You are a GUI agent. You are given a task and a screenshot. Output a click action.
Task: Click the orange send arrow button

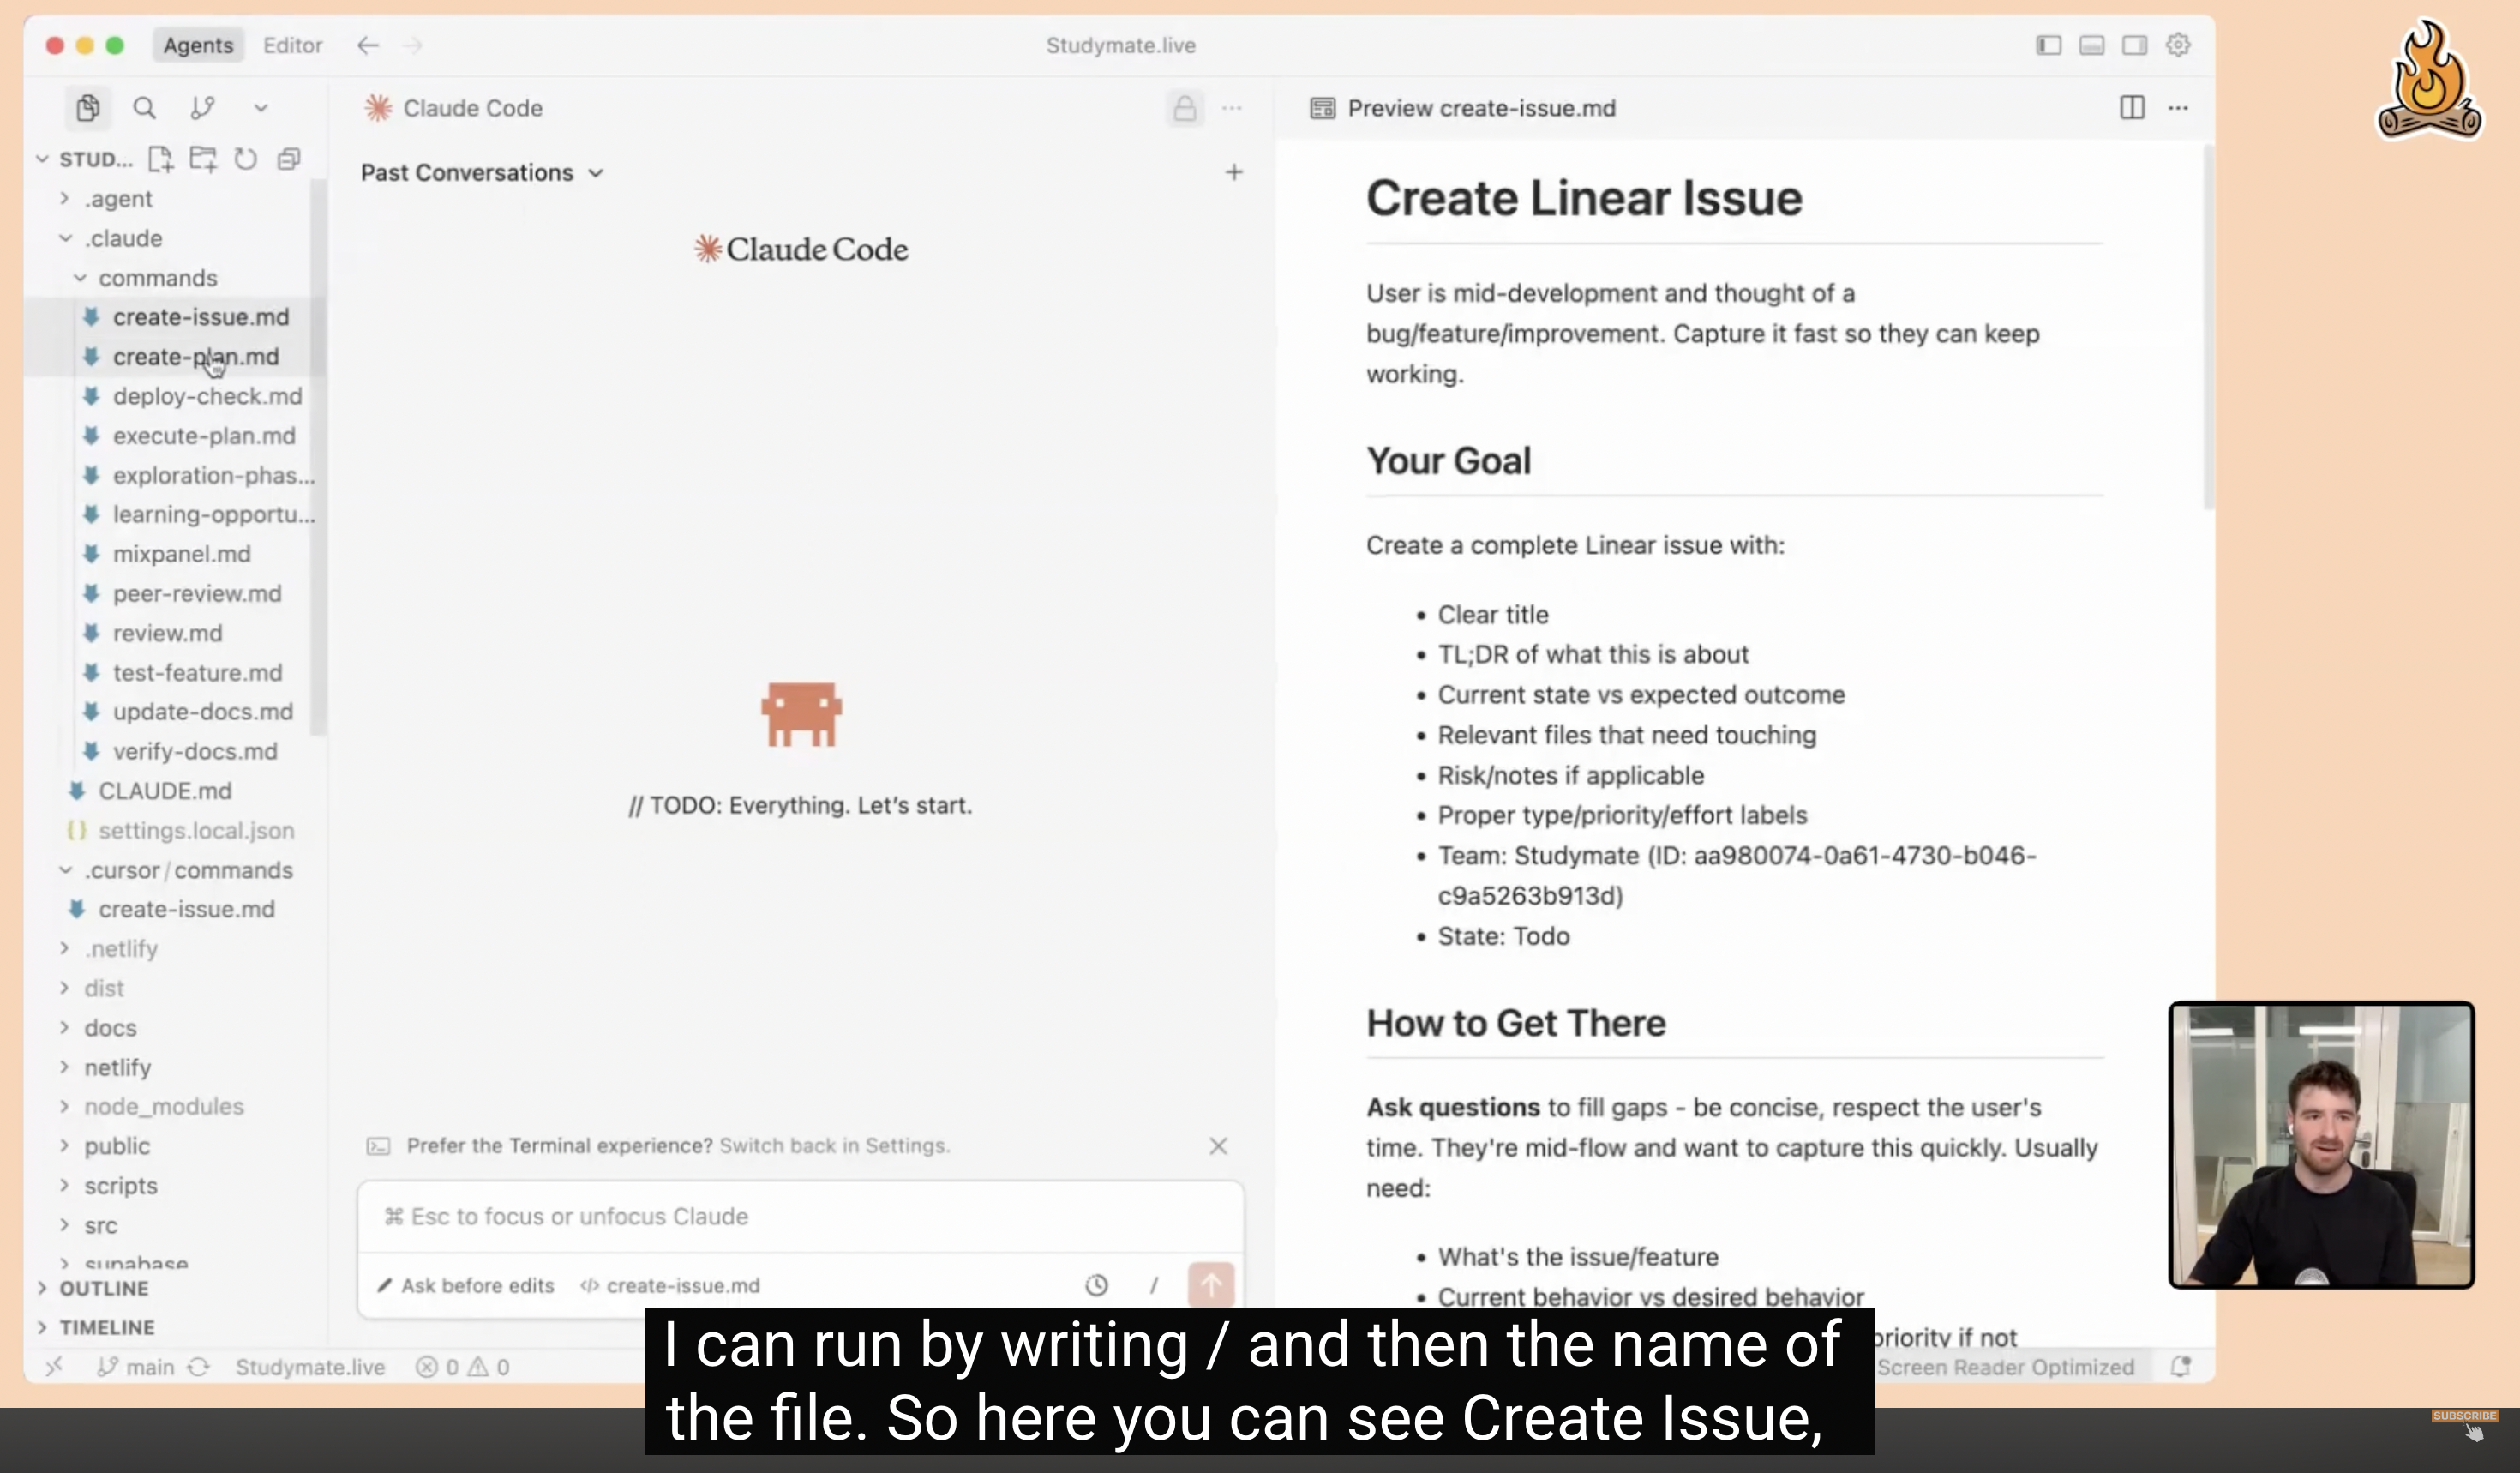pos(1210,1285)
